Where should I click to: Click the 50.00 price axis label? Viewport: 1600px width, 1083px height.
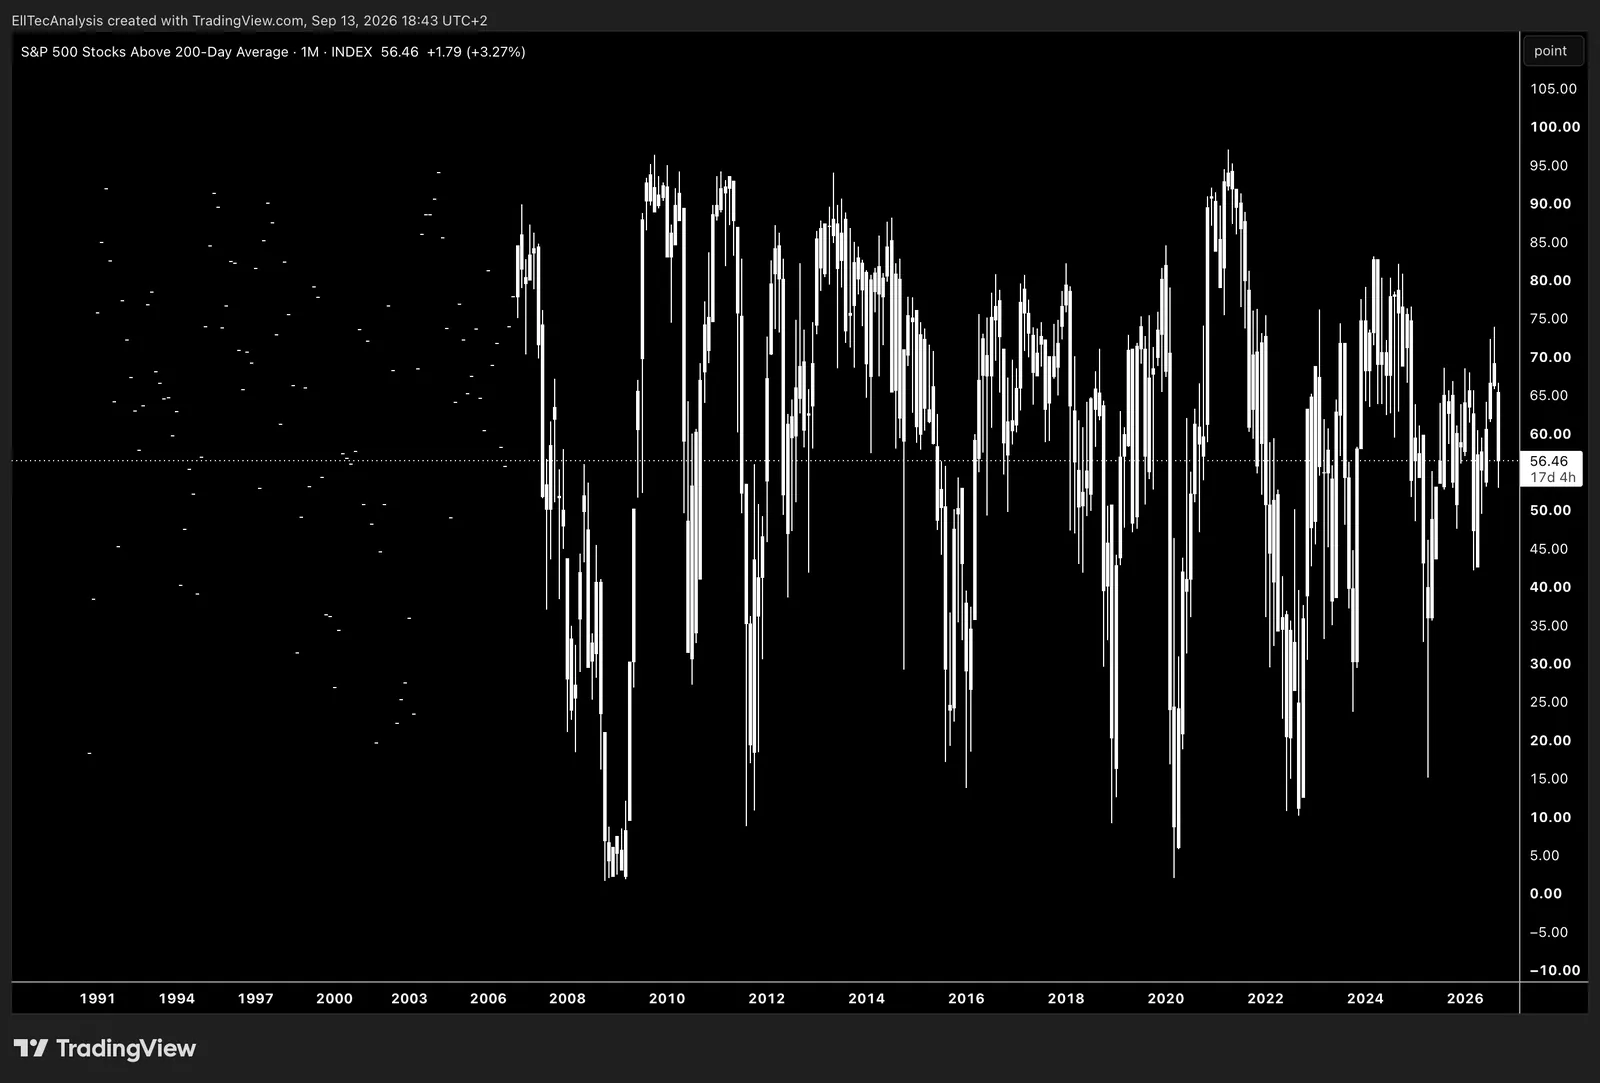pos(1550,510)
